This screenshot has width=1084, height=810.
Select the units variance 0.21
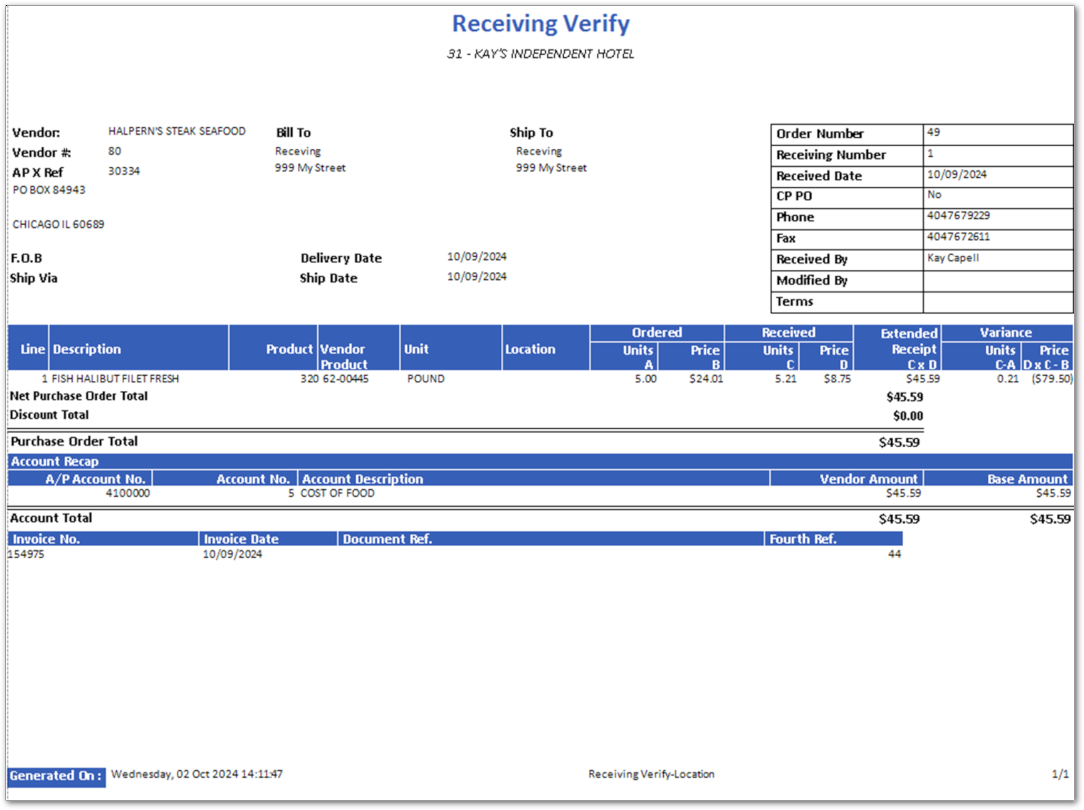tap(1008, 379)
